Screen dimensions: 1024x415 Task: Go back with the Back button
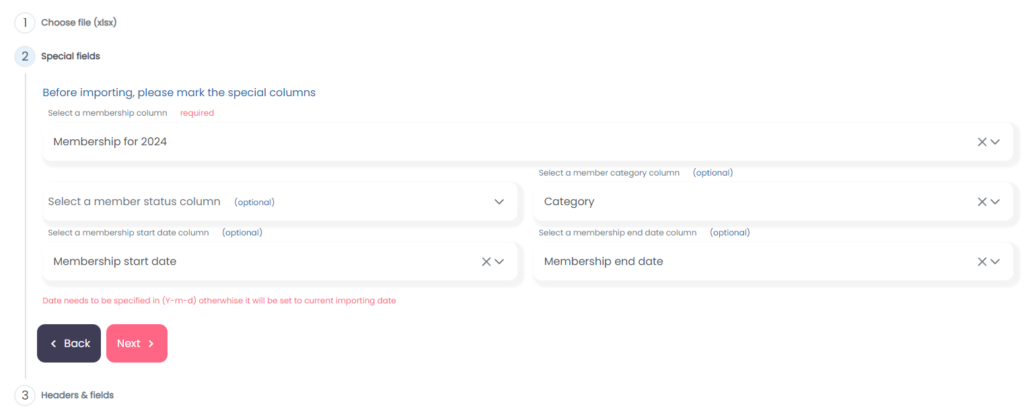pyautogui.click(x=69, y=343)
